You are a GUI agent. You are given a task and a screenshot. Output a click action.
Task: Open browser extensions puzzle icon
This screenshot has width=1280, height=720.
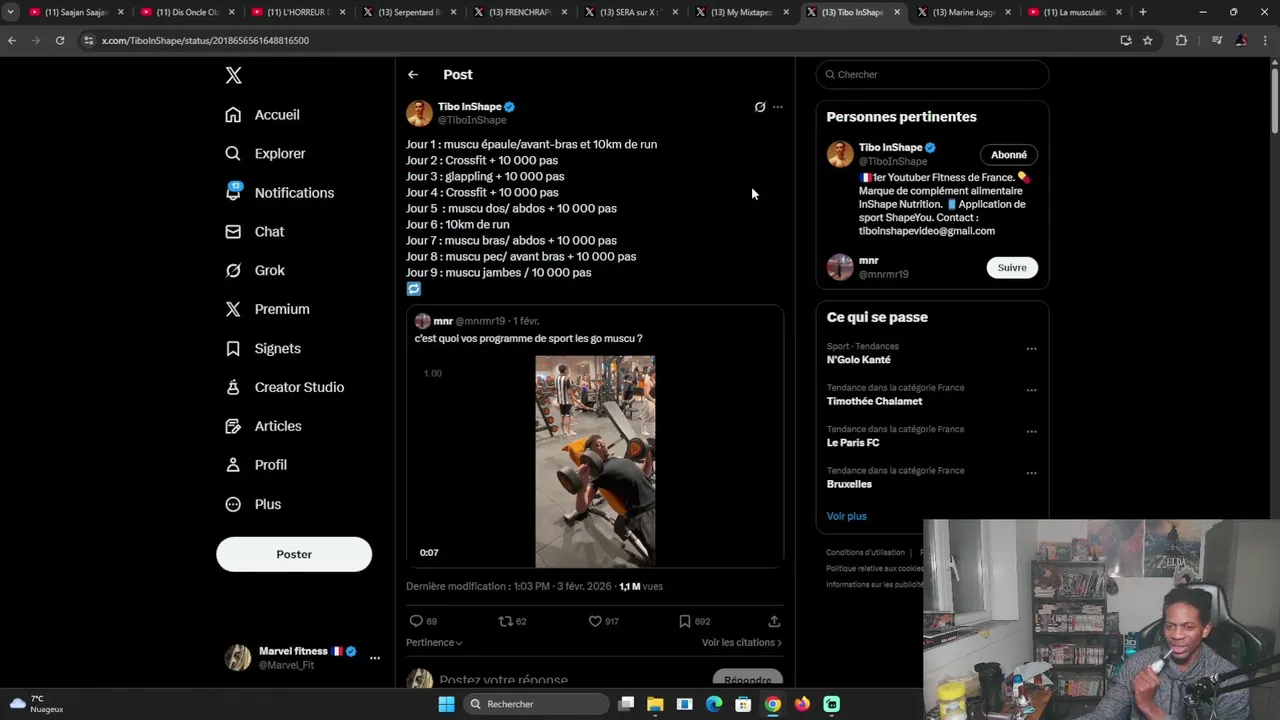(1181, 40)
